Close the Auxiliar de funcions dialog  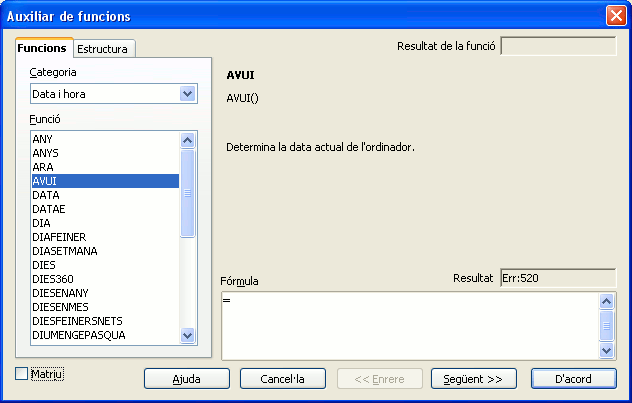pyautogui.click(x=615, y=16)
